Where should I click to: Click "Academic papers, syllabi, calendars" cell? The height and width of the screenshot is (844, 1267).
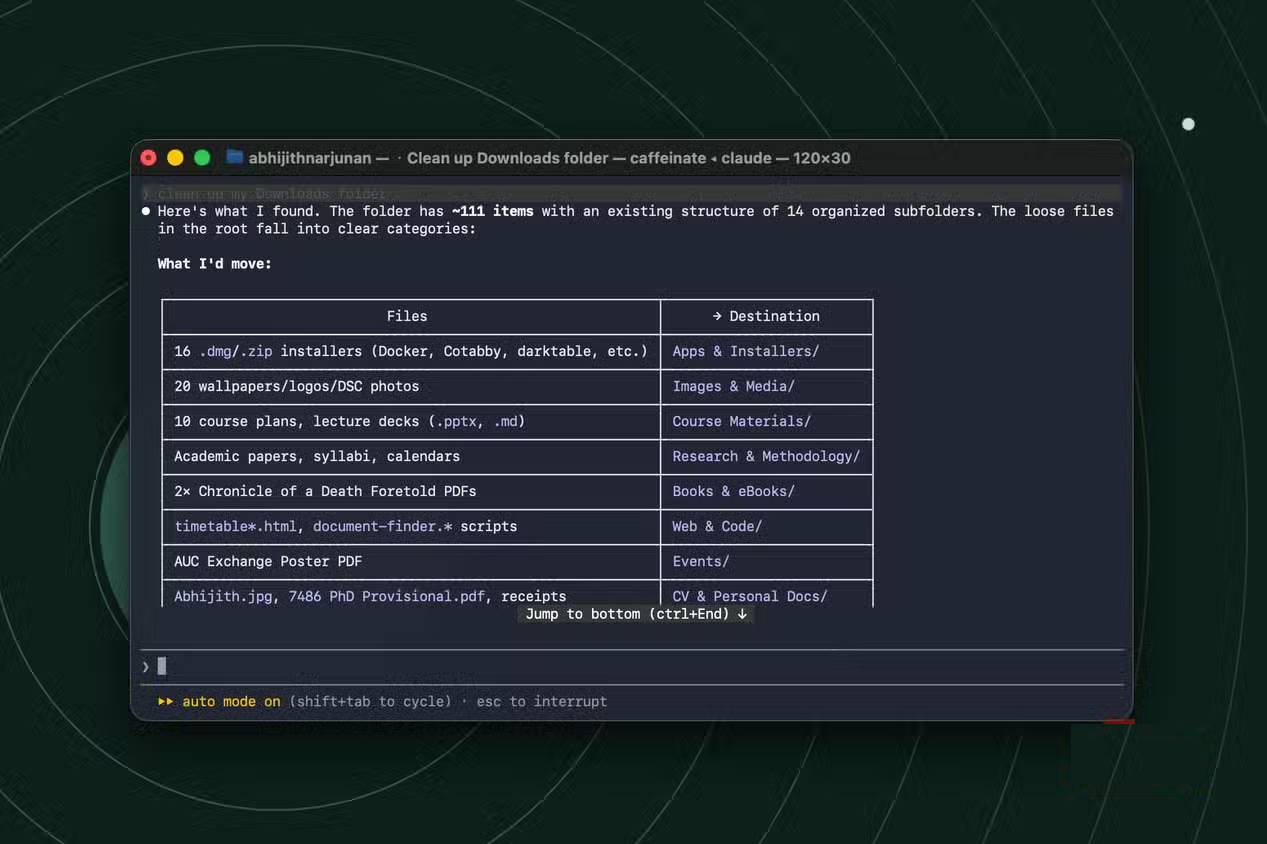411,456
